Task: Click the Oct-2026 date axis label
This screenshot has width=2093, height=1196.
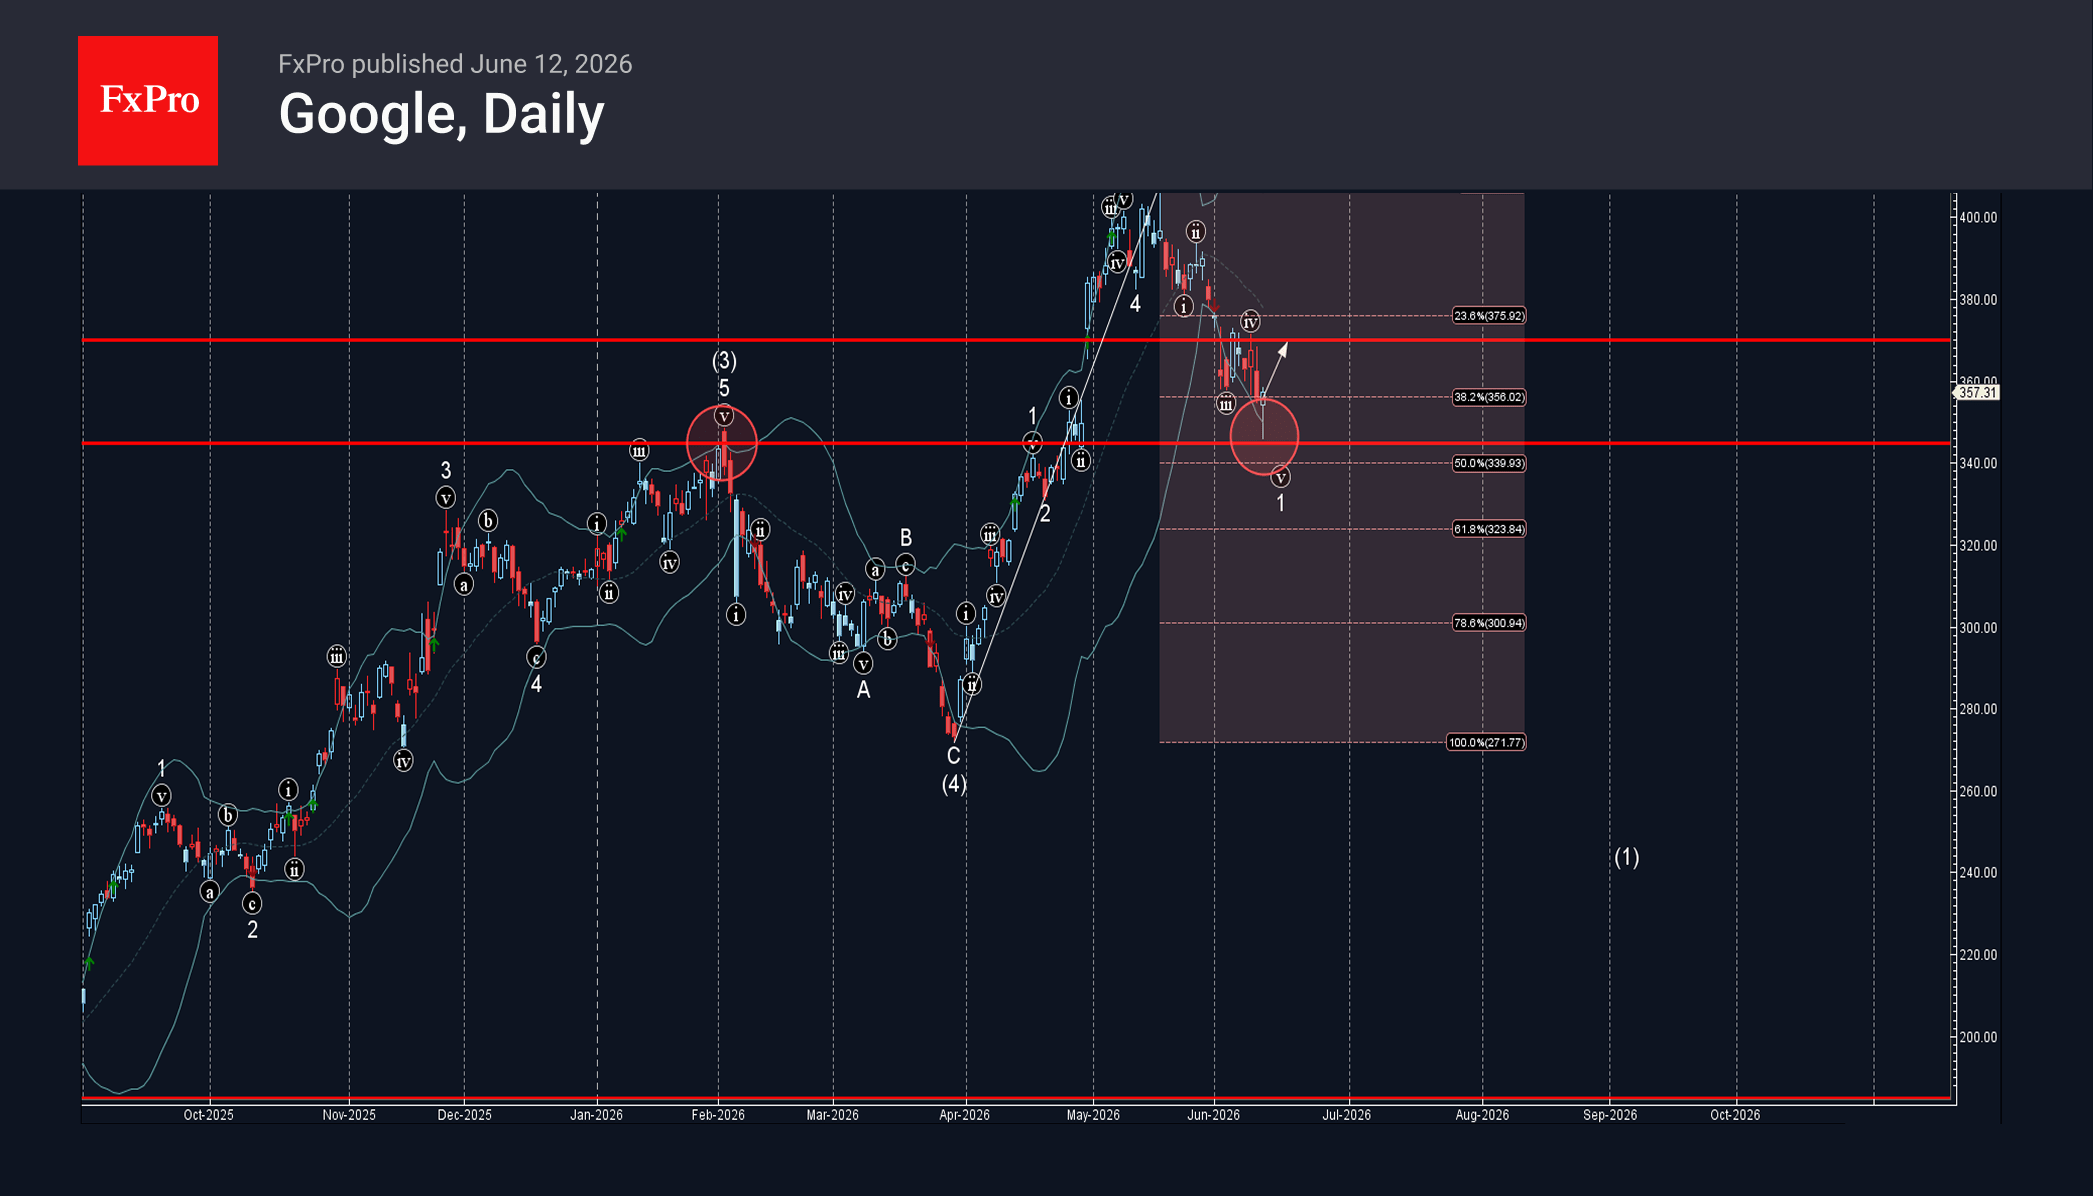Action: click(x=1735, y=1115)
